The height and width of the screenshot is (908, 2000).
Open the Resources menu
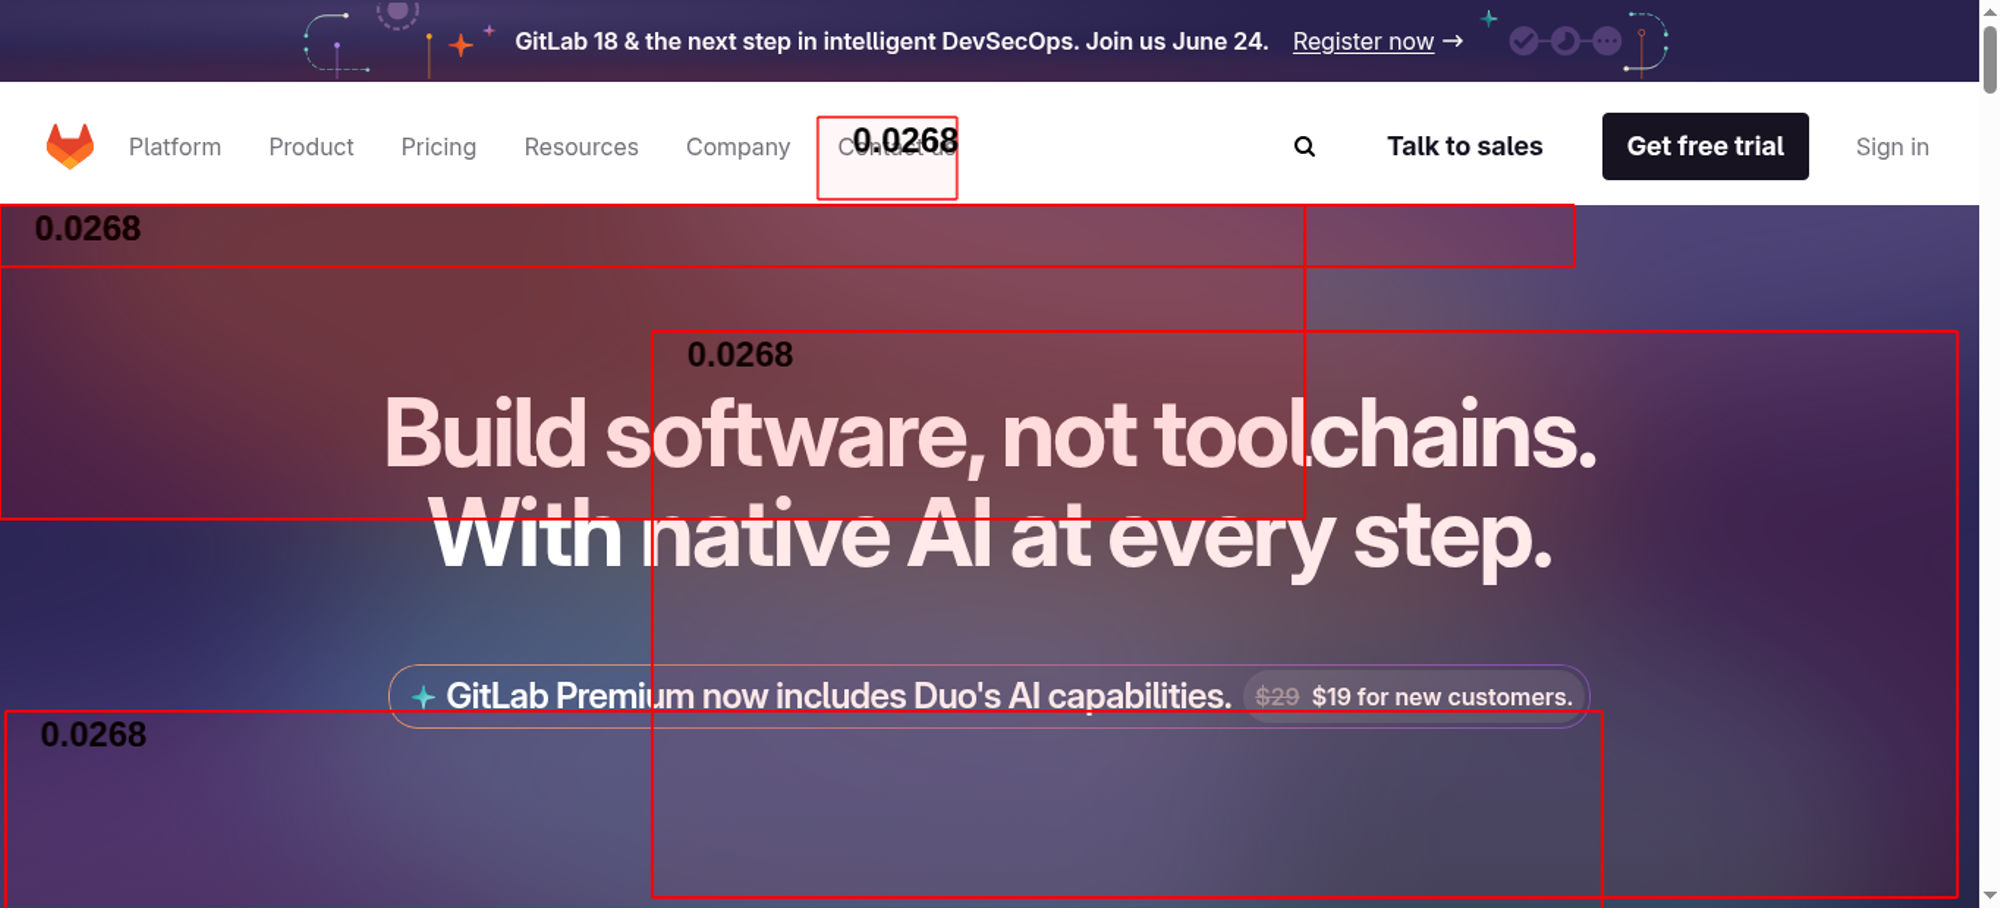pyautogui.click(x=581, y=147)
